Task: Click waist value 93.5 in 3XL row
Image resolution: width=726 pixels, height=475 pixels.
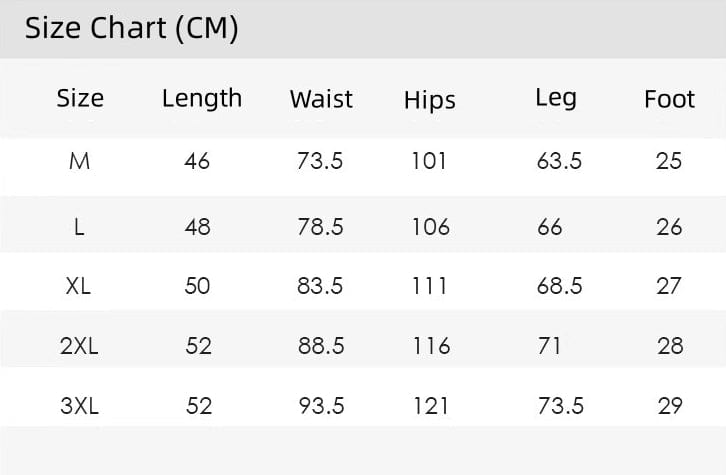Action: [x=321, y=406]
